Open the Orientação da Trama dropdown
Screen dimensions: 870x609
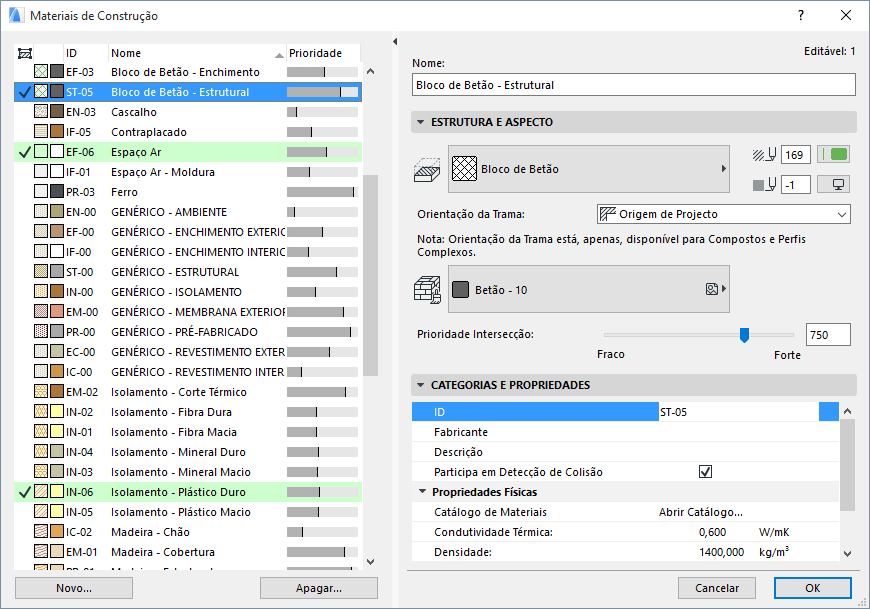[724, 214]
